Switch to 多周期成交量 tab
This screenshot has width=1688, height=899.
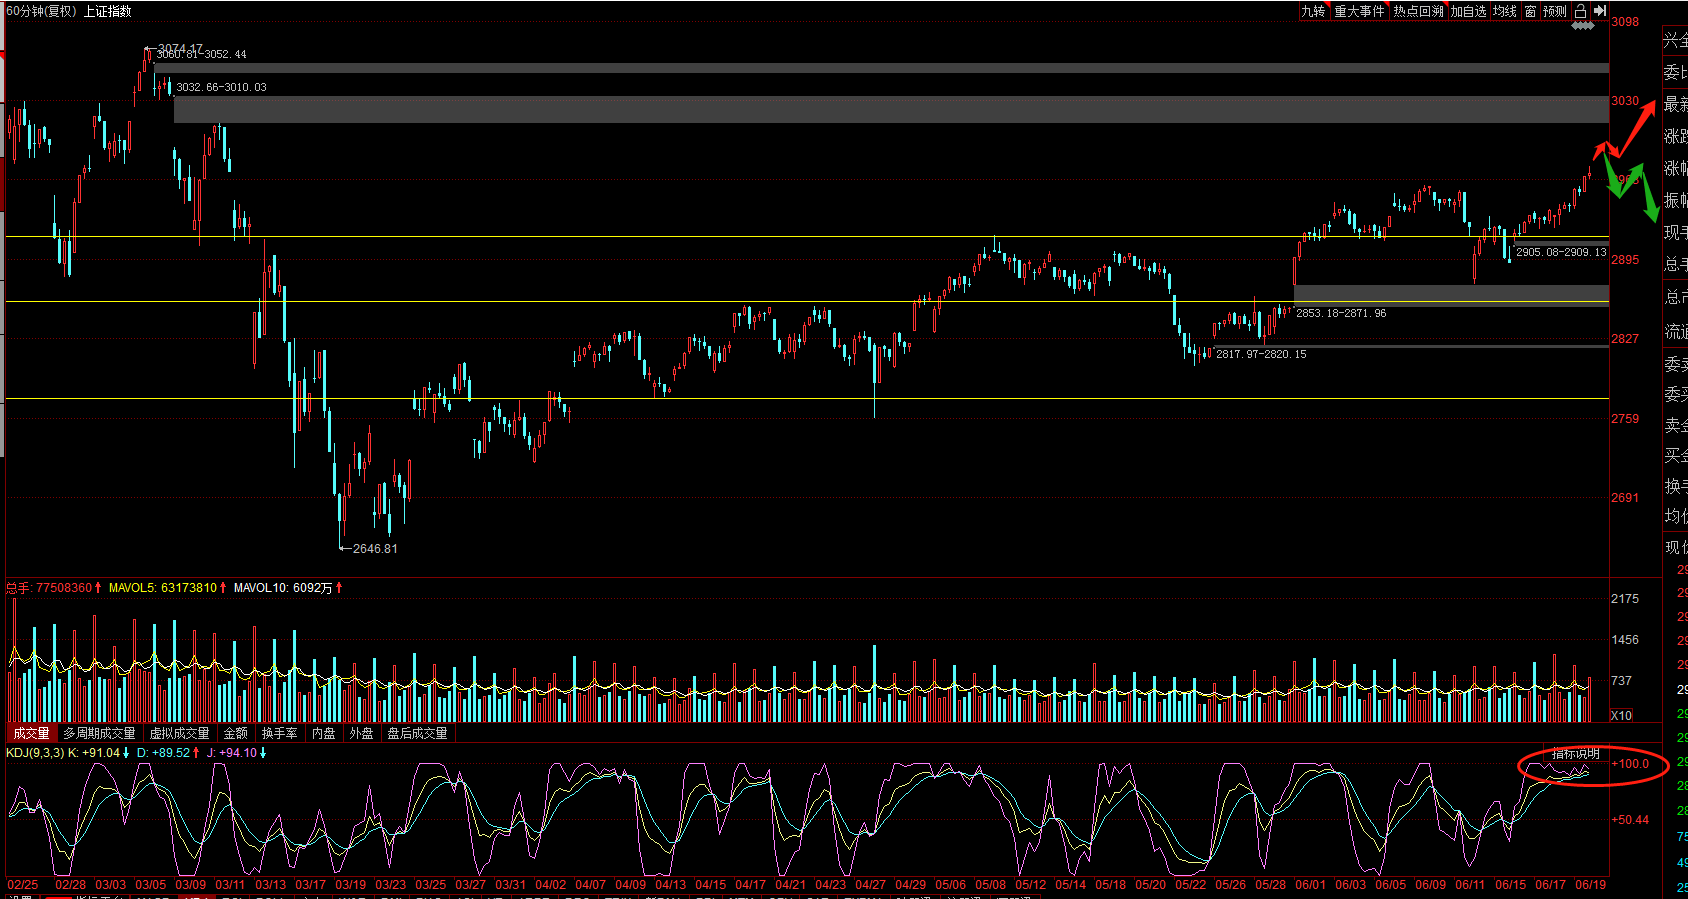tap(99, 733)
